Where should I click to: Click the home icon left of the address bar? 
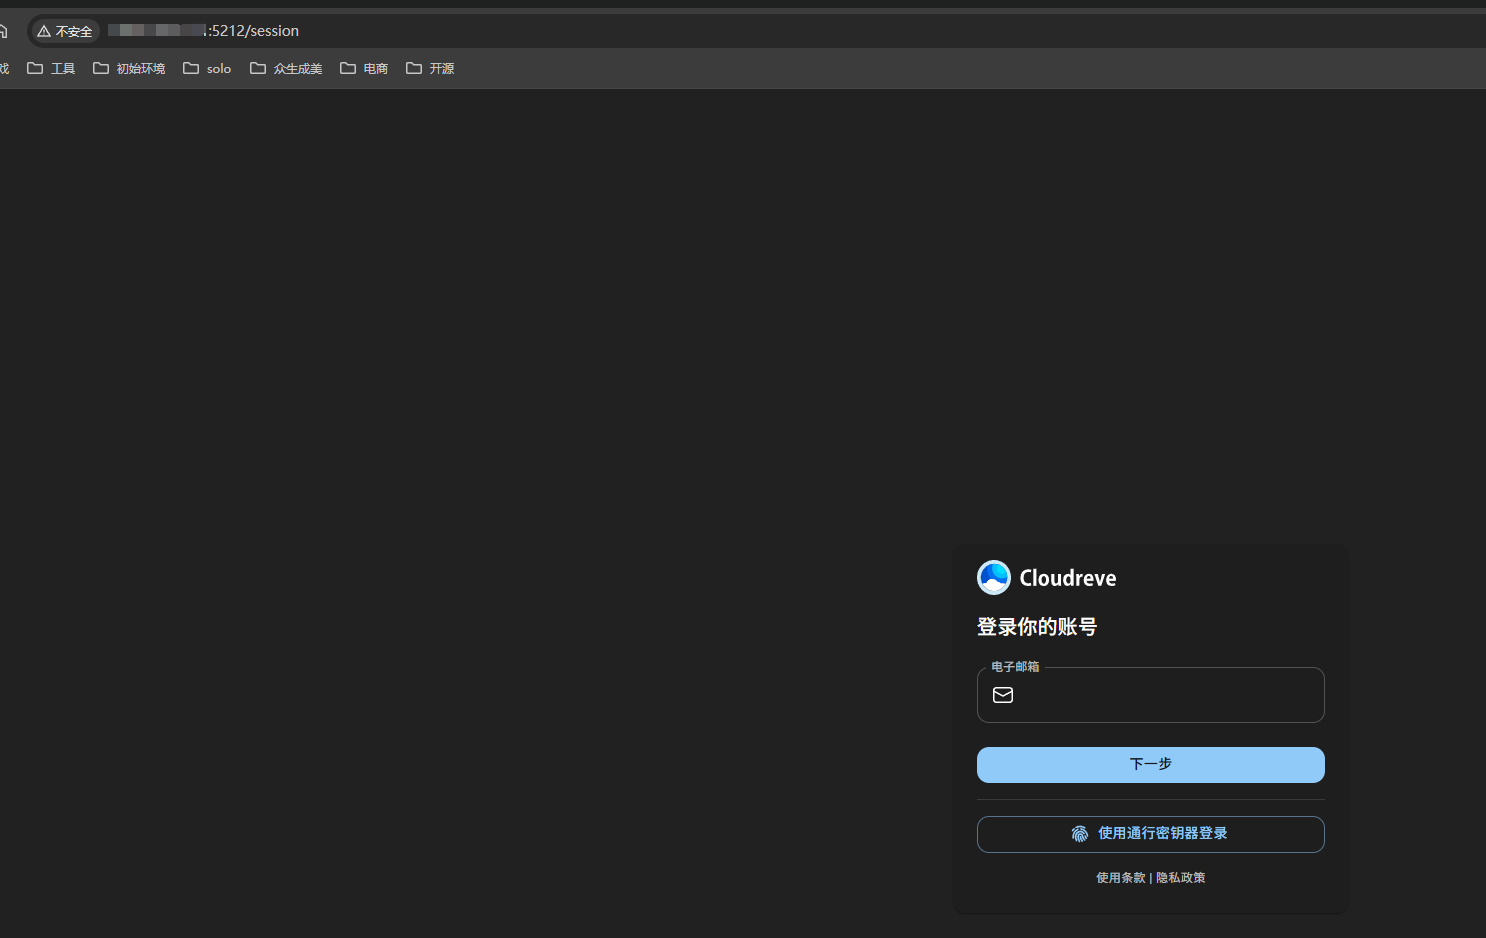(5, 30)
